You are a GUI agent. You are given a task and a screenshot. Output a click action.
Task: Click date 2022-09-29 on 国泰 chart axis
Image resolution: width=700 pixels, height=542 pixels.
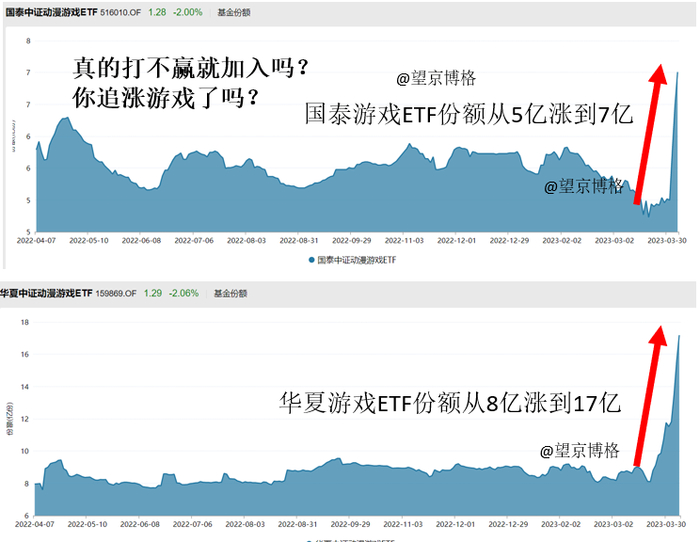pyautogui.click(x=351, y=241)
